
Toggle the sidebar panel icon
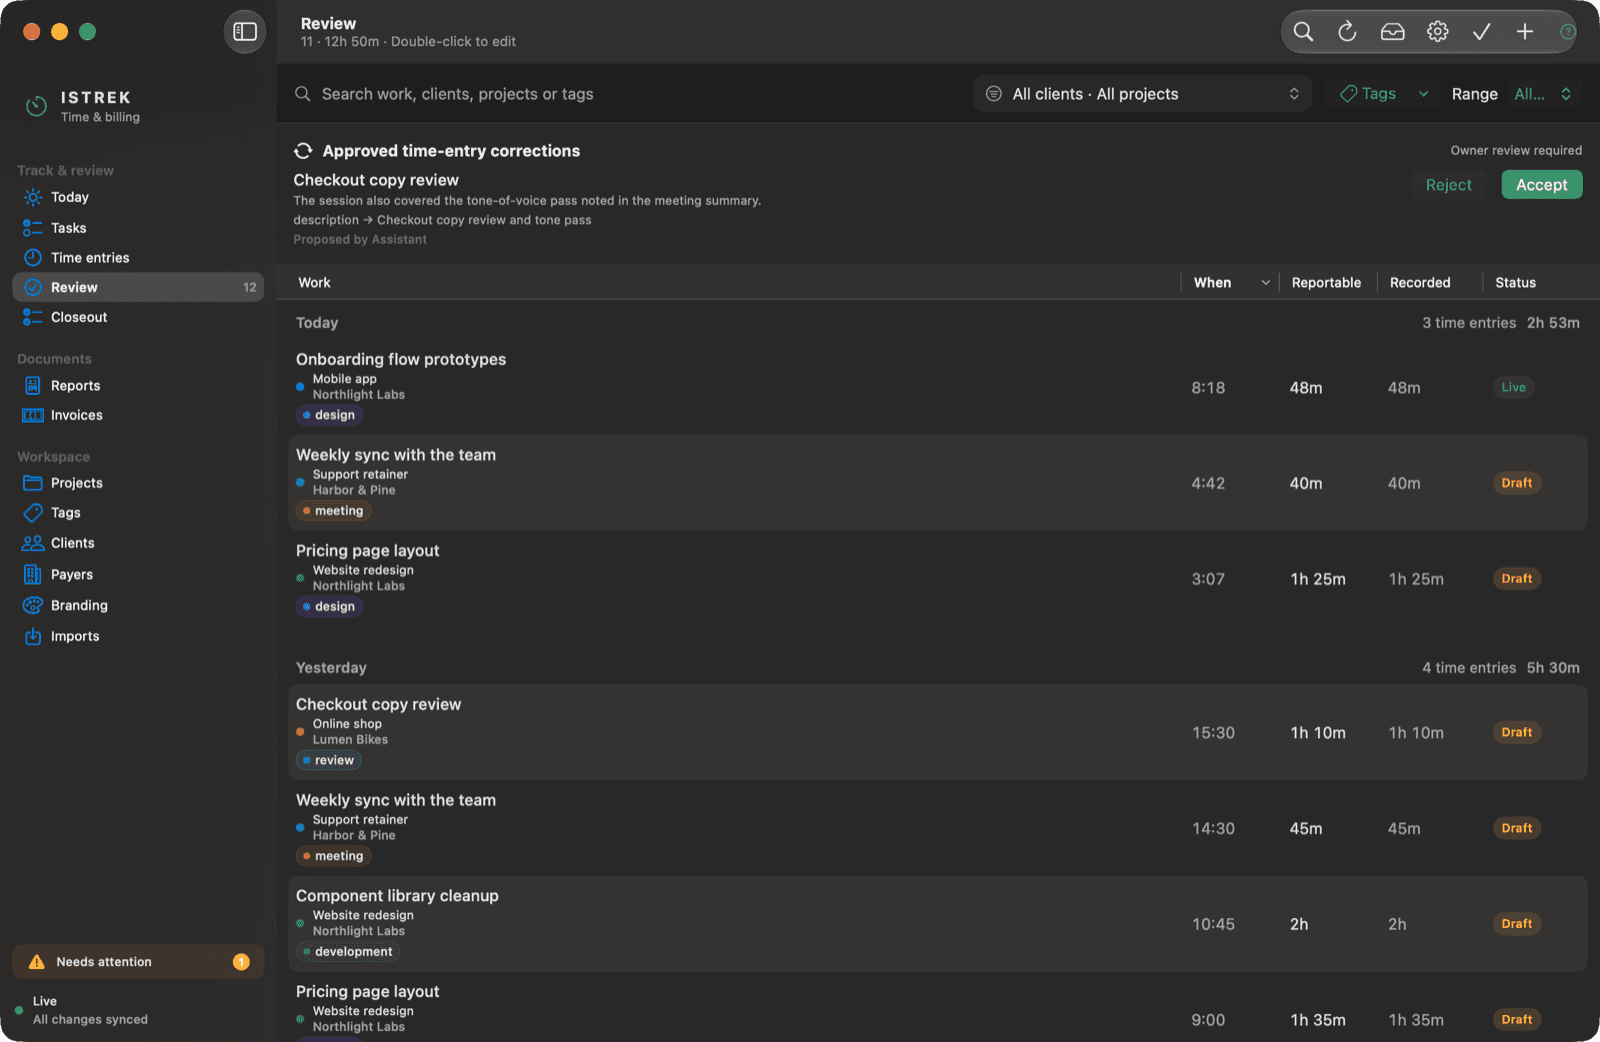(x=245, y=32)
